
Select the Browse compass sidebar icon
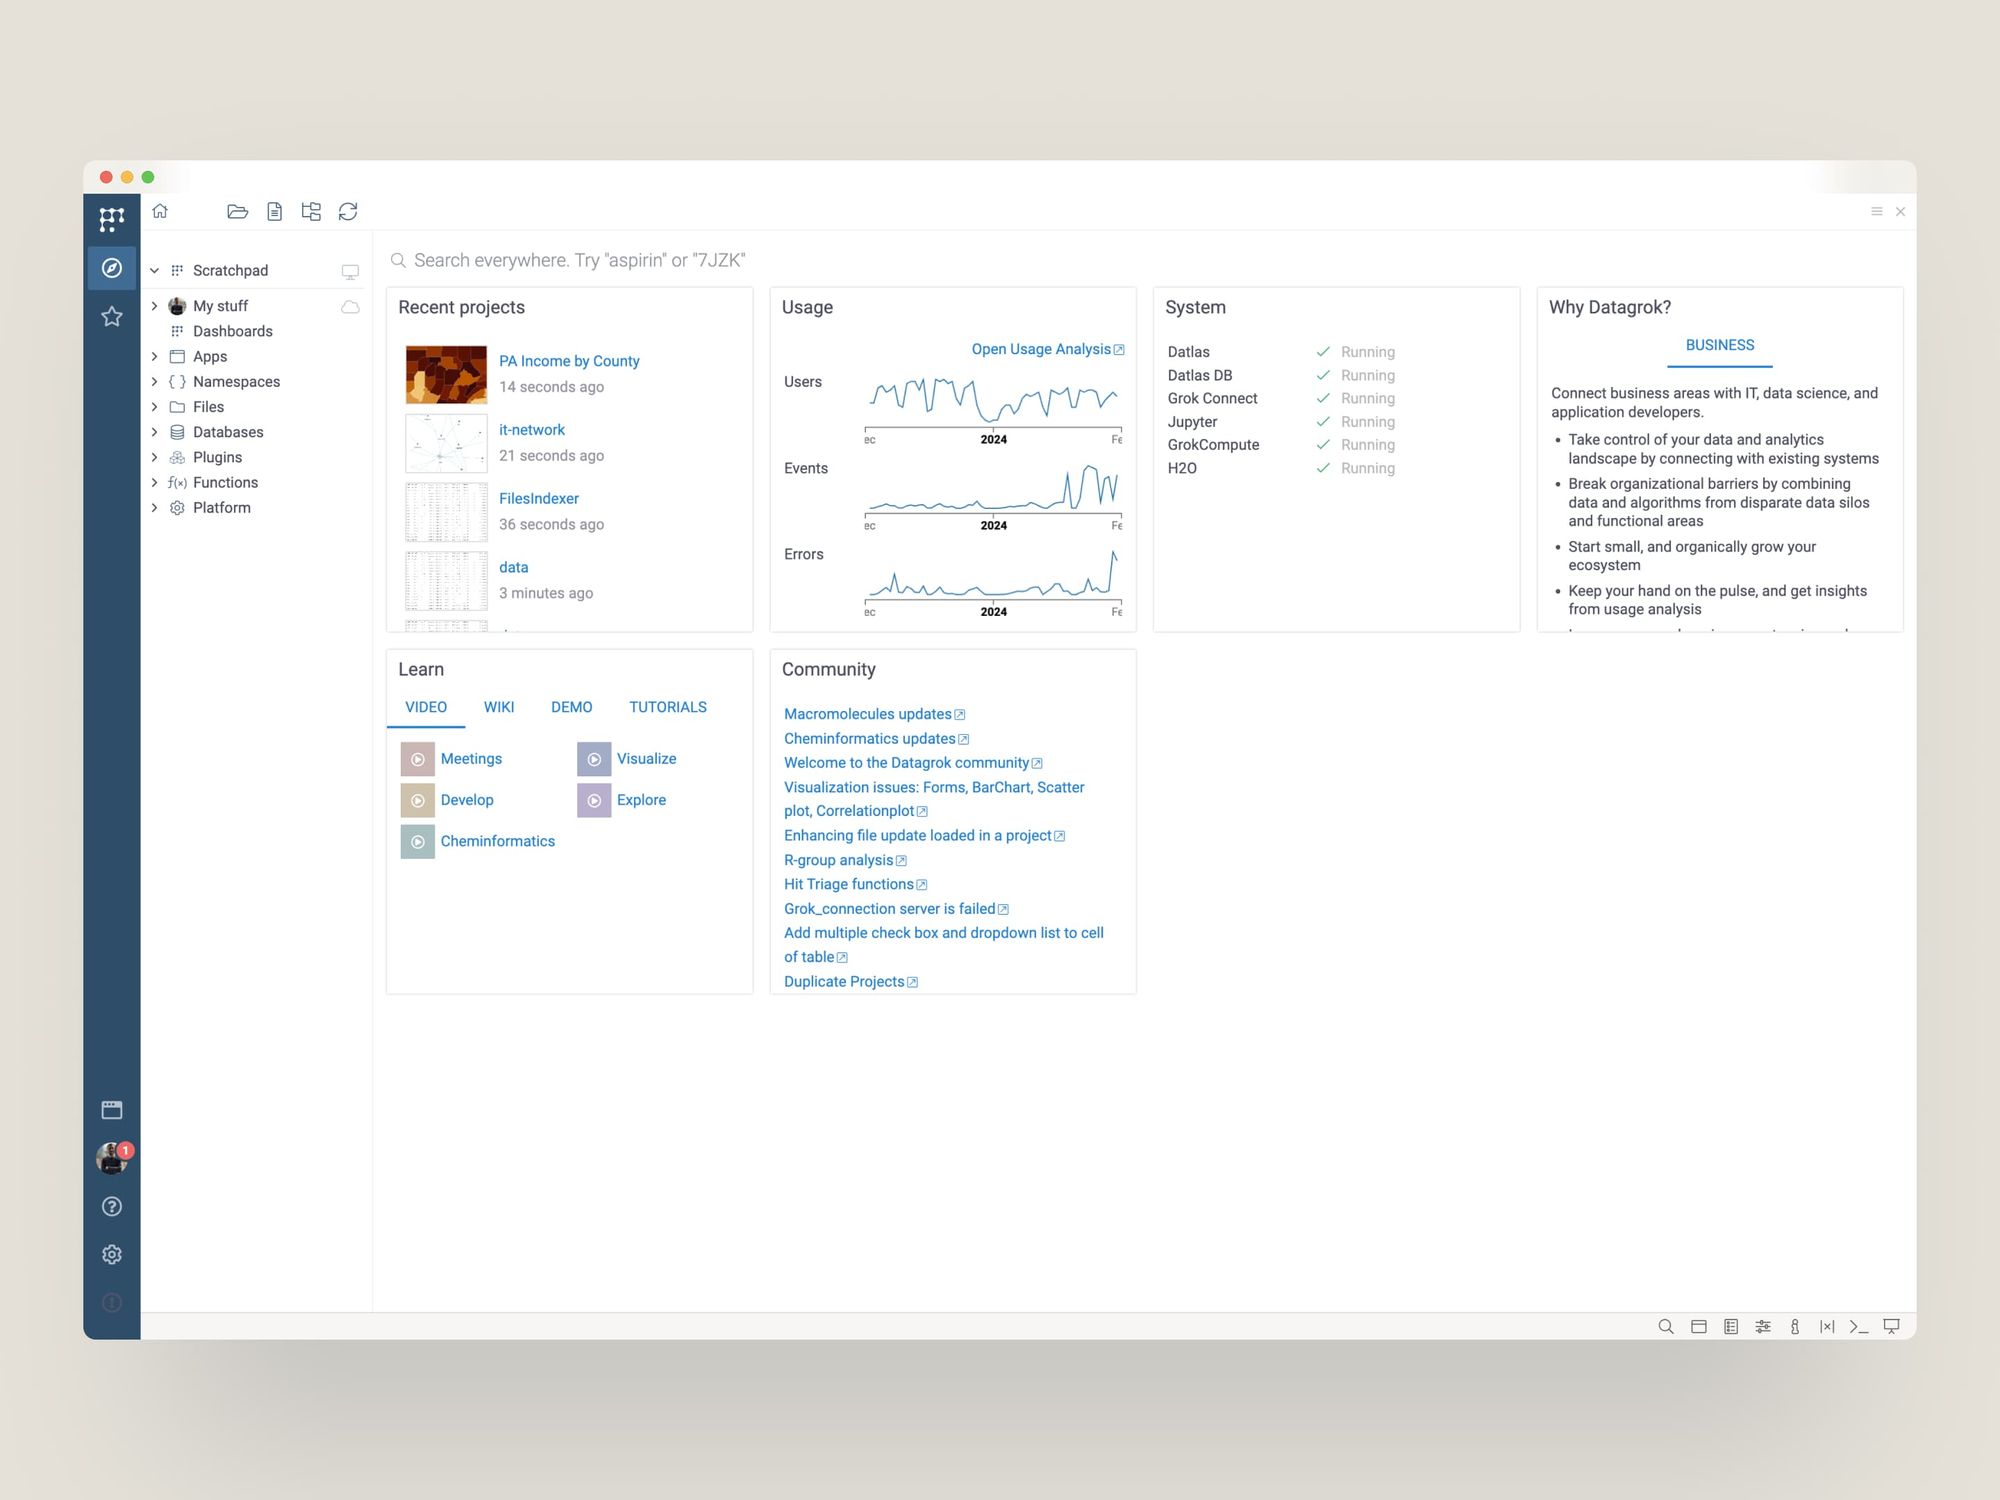tap(112, 268)
